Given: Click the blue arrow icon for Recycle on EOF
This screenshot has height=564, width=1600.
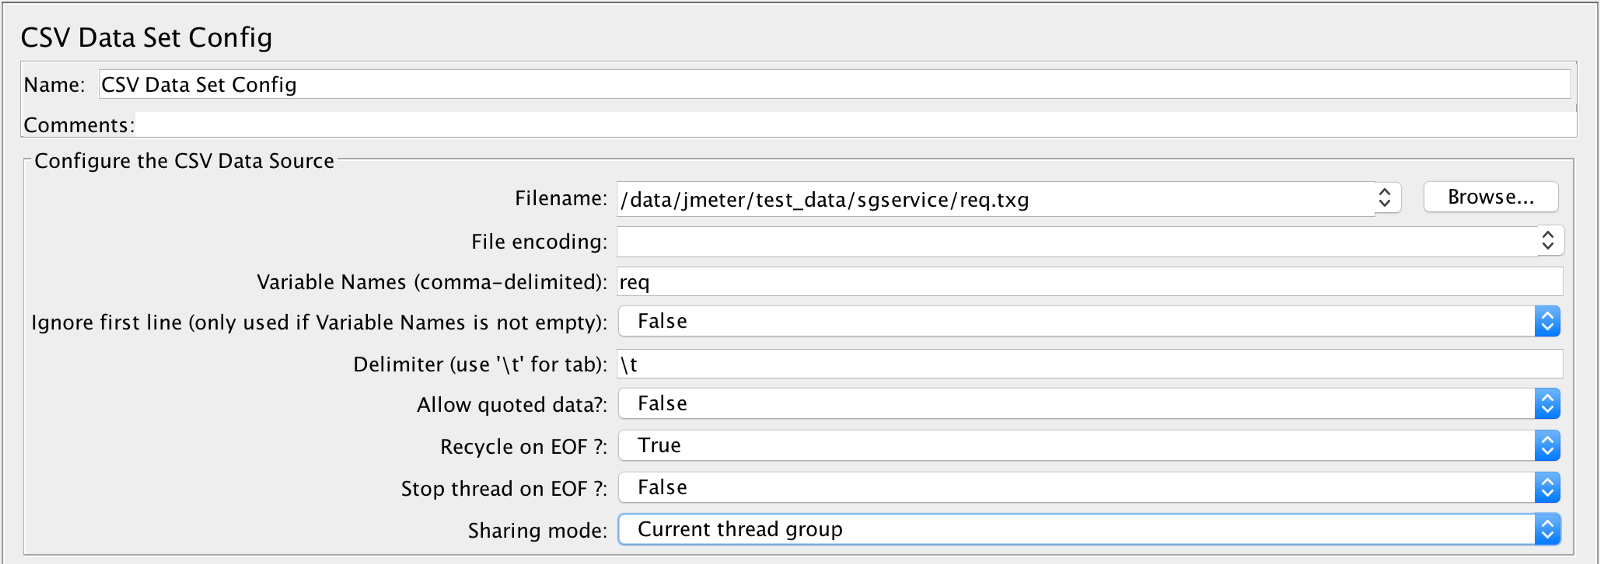Looking at the screenshot, I should (x=1547, y=446).
